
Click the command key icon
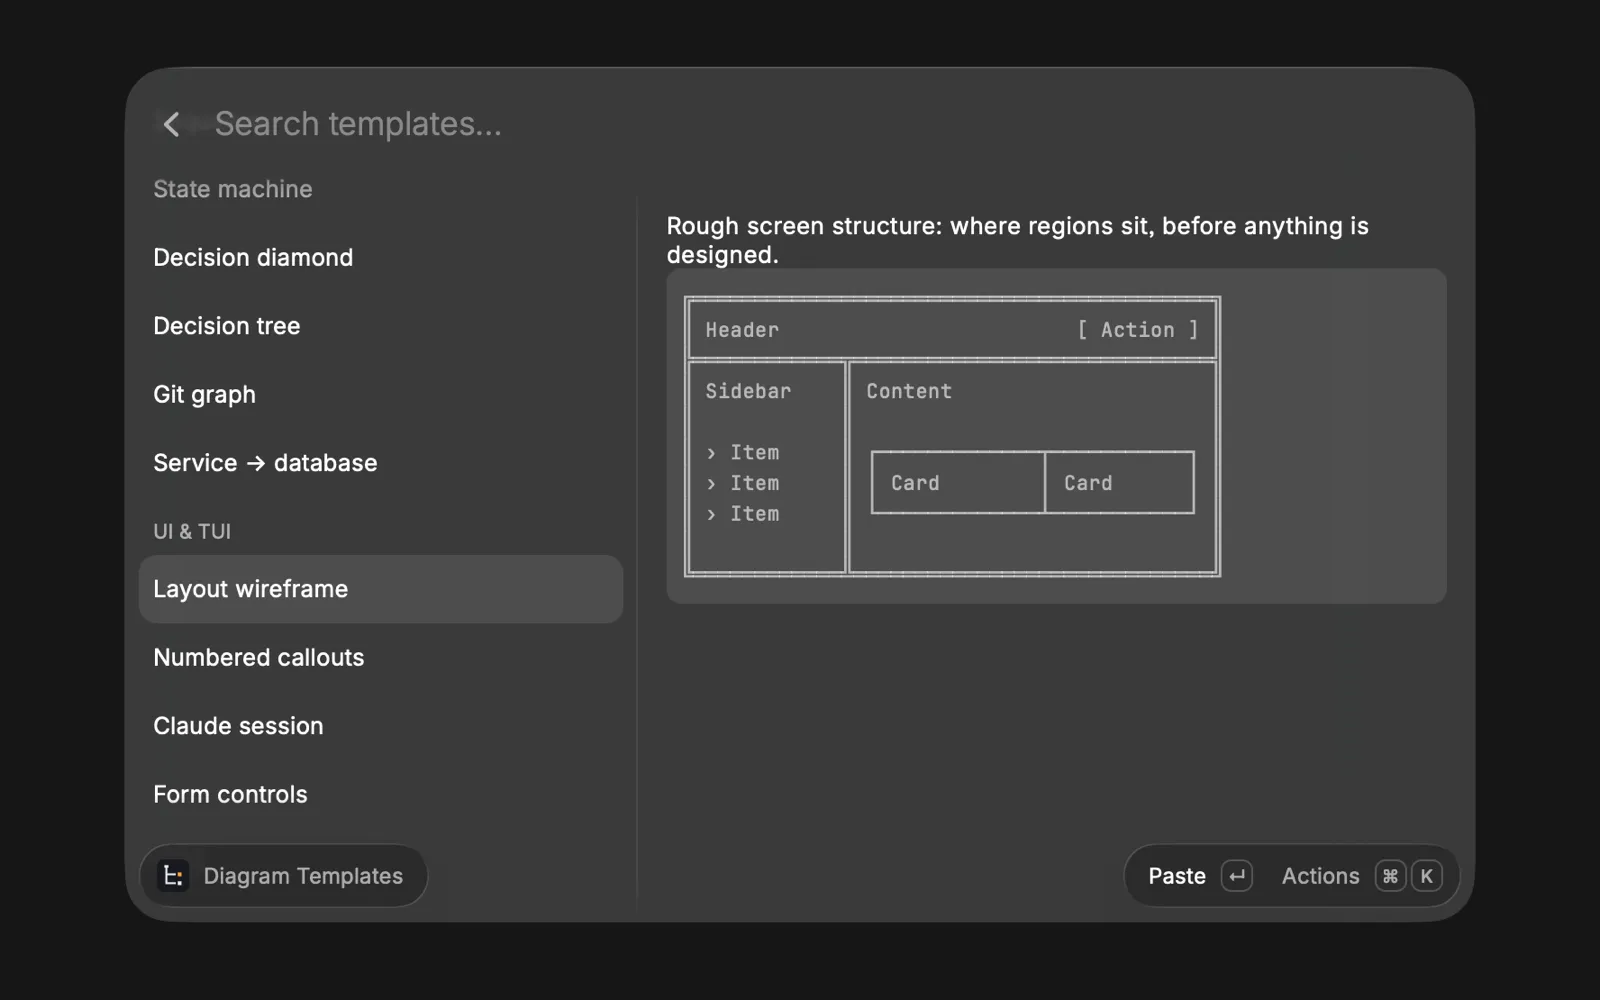coord(1390,876)
